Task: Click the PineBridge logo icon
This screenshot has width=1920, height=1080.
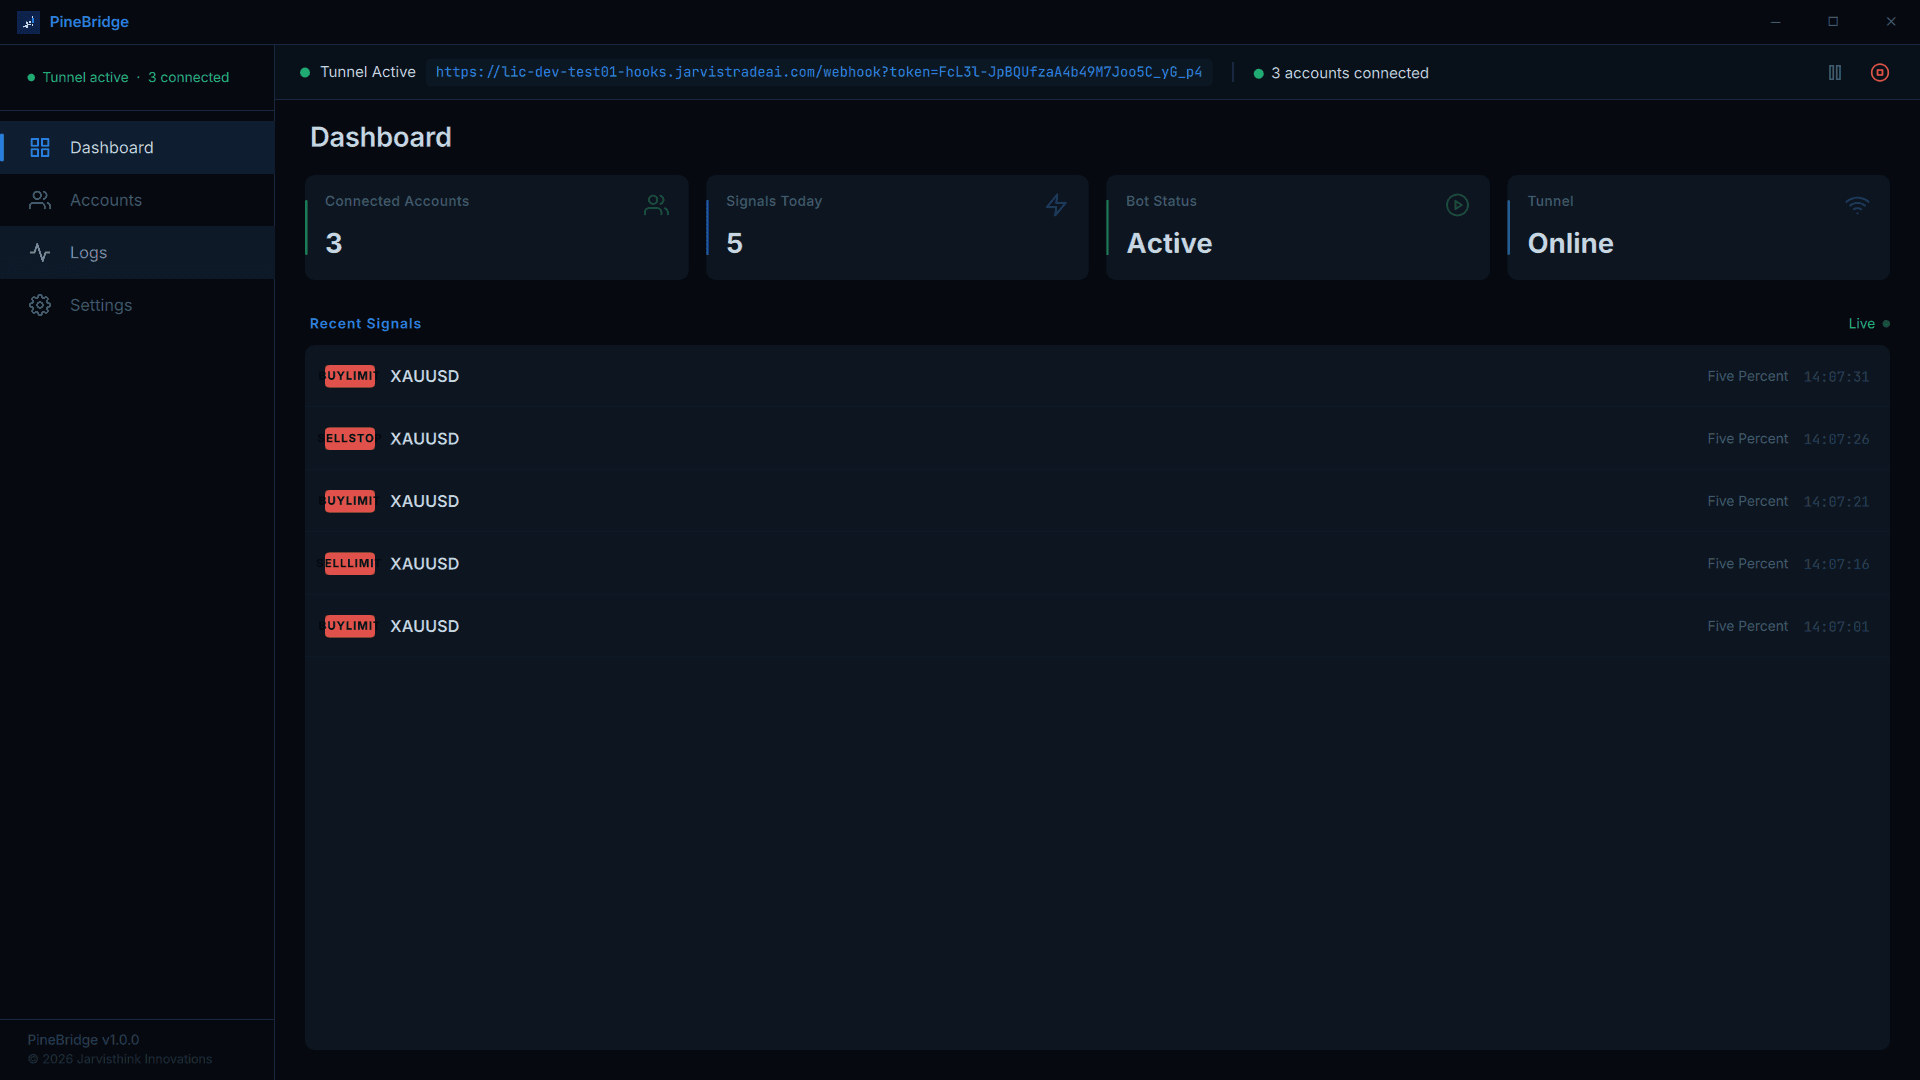Action: [x=29, y=22]
